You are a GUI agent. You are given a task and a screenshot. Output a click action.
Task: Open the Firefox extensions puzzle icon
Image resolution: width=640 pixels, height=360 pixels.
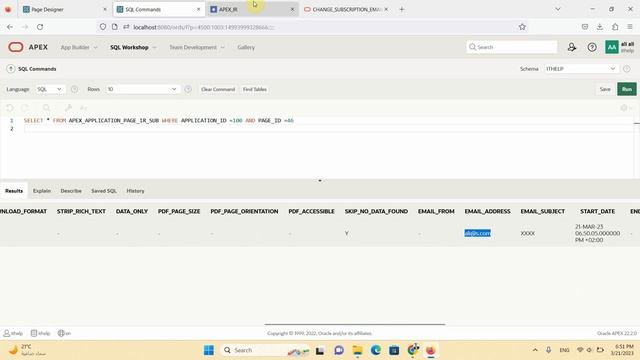click(x=615, y=27)
